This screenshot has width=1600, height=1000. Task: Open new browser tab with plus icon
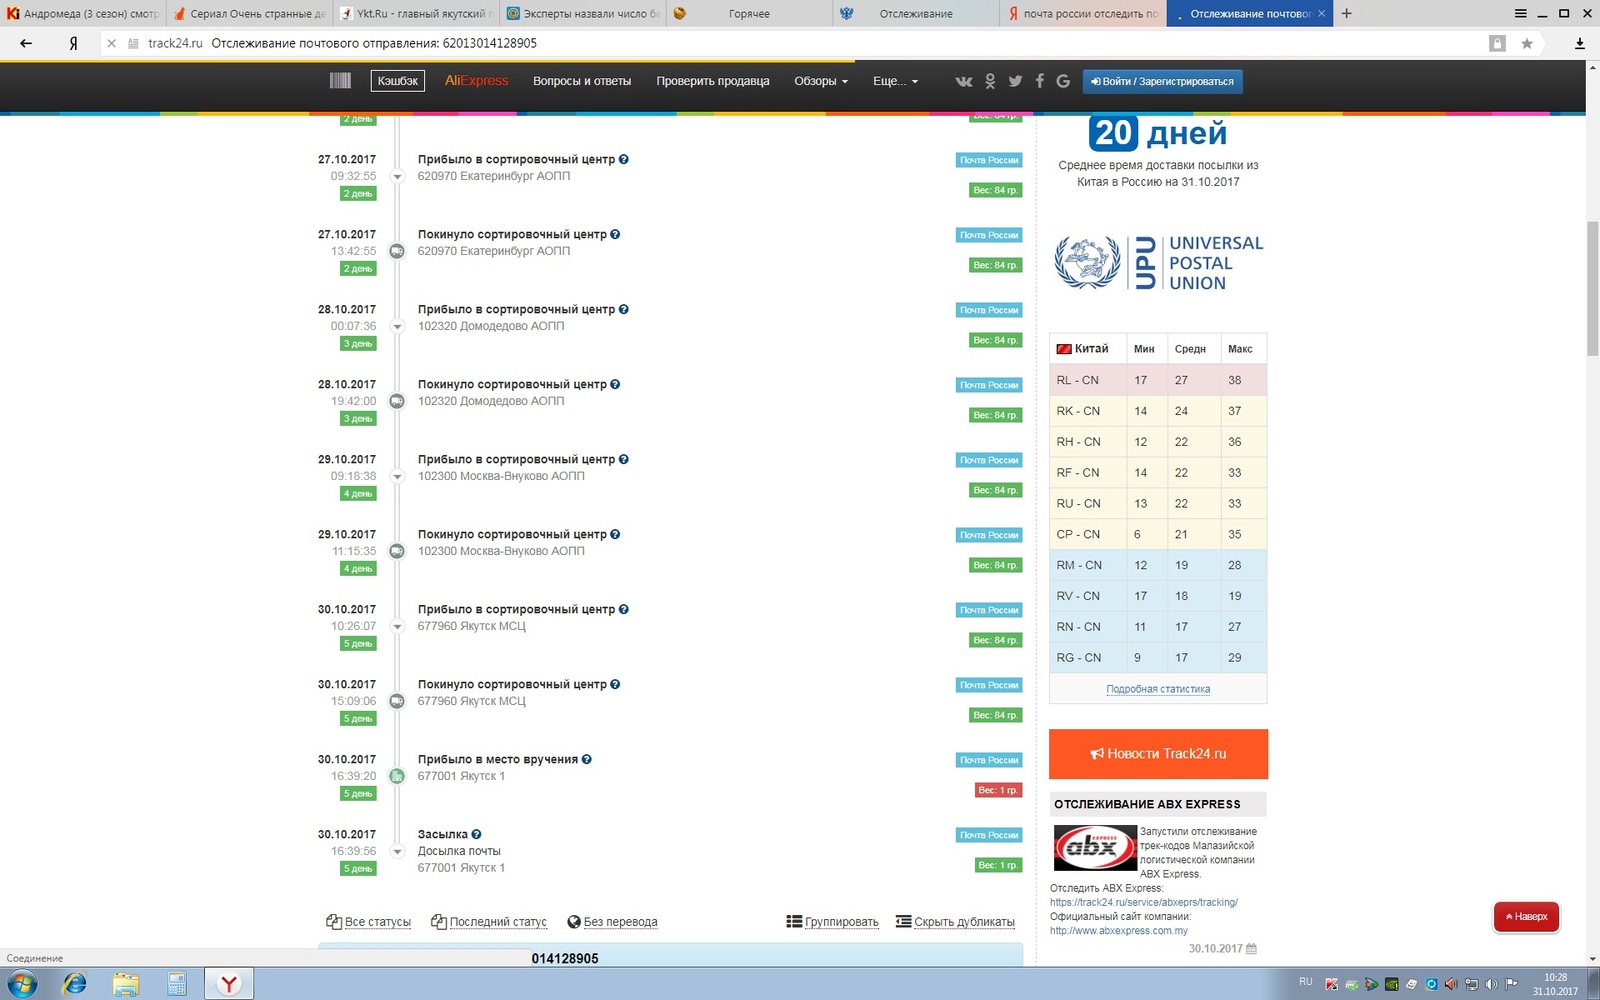1347,13
